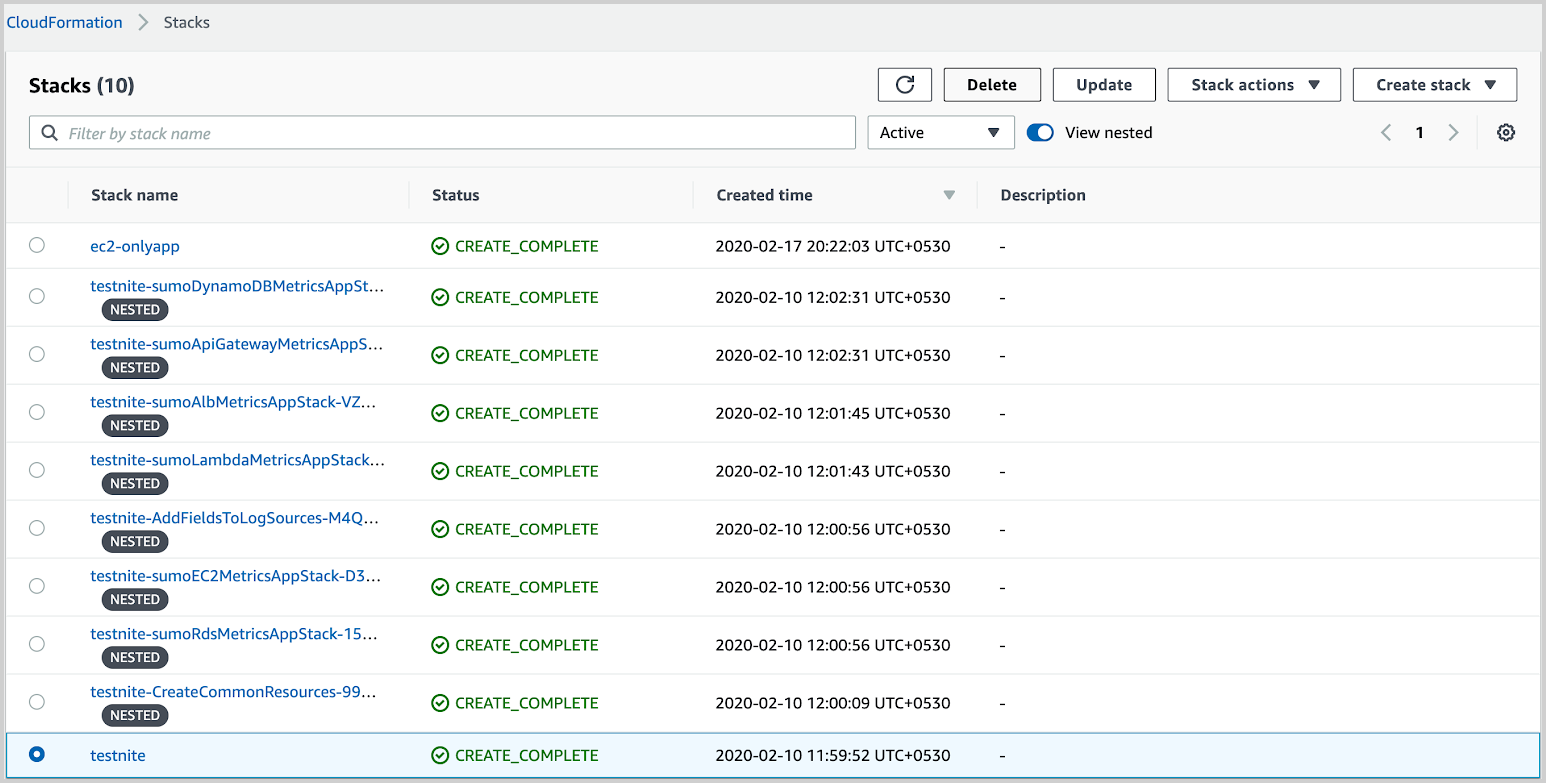Select the ec2-onlyapp radio button
Image resolution: width=1546 pixels, height=783 pixels.
(37, 245)
